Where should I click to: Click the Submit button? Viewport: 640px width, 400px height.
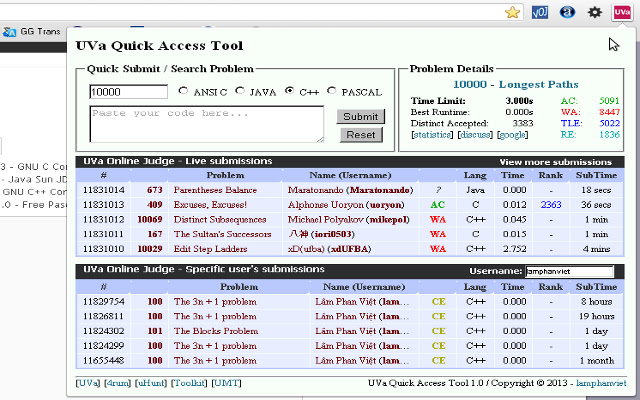(x=360, y=117)
